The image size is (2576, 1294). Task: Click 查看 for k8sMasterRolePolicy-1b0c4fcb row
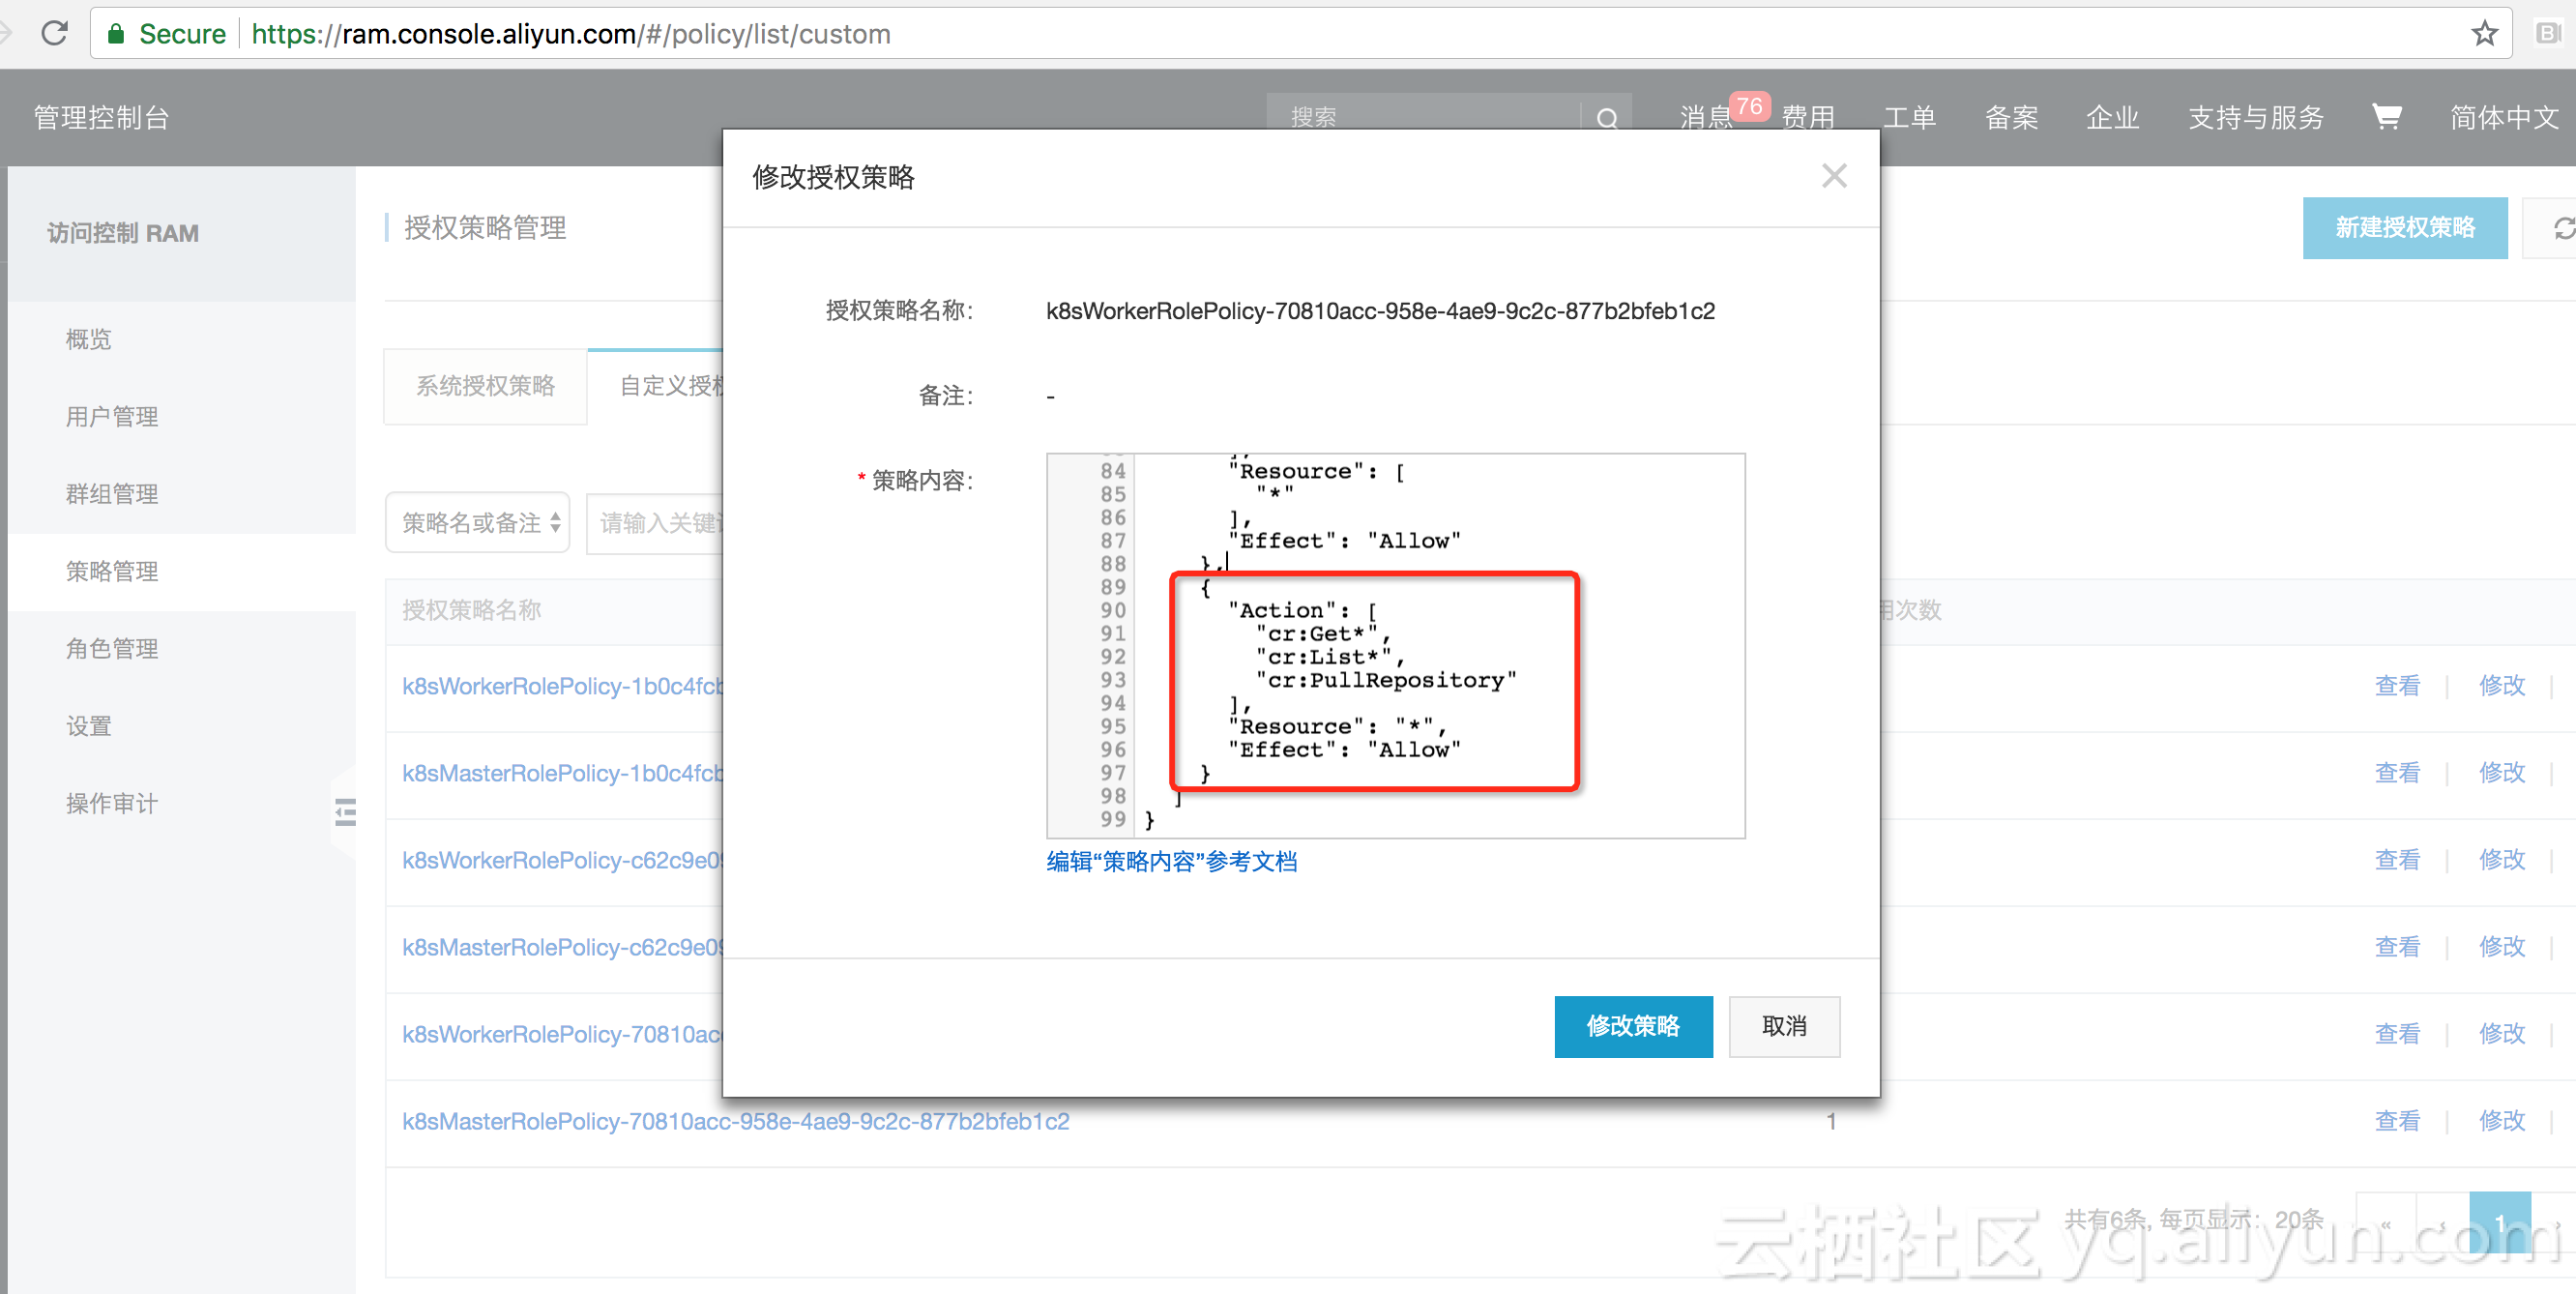coord(2397,773)
